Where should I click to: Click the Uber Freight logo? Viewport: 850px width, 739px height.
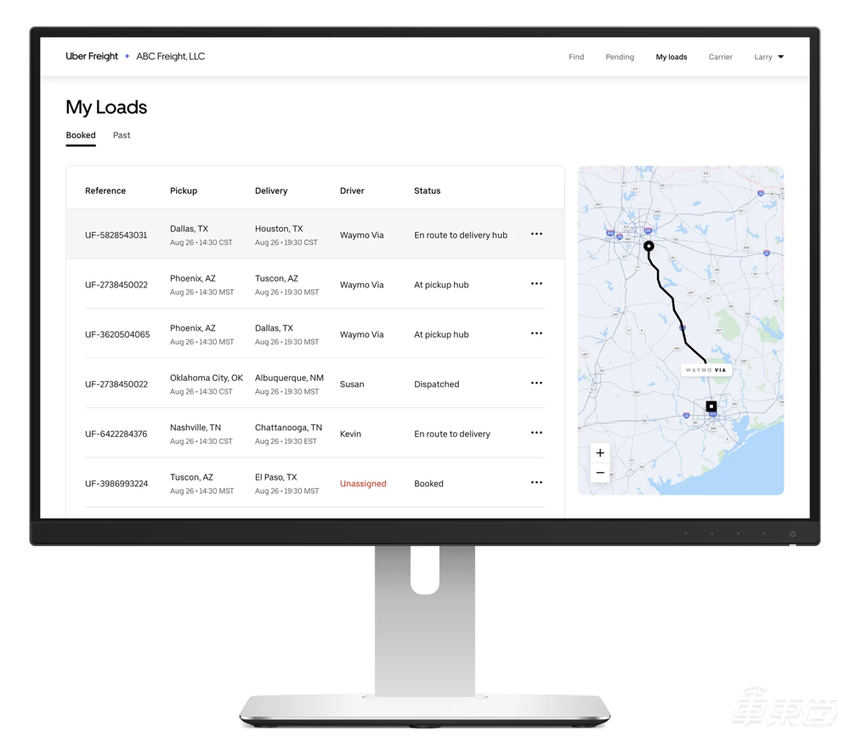pos(92,57)
